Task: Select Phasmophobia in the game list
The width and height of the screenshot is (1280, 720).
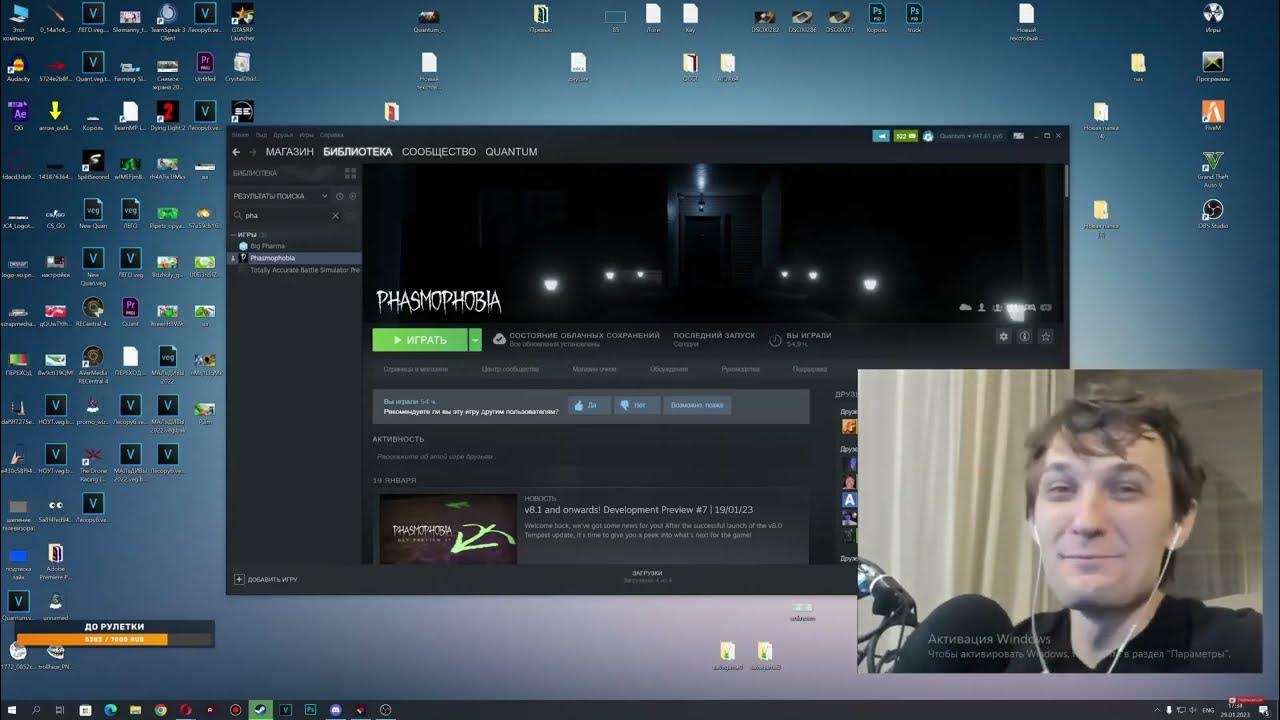Action: pyautogui.click(x=294, y=258)
